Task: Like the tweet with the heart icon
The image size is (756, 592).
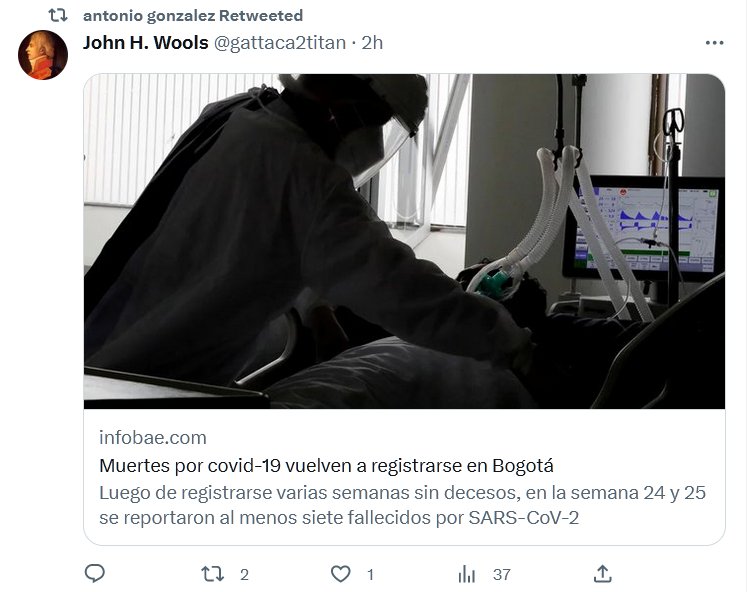Action: [x=340, y=574]
